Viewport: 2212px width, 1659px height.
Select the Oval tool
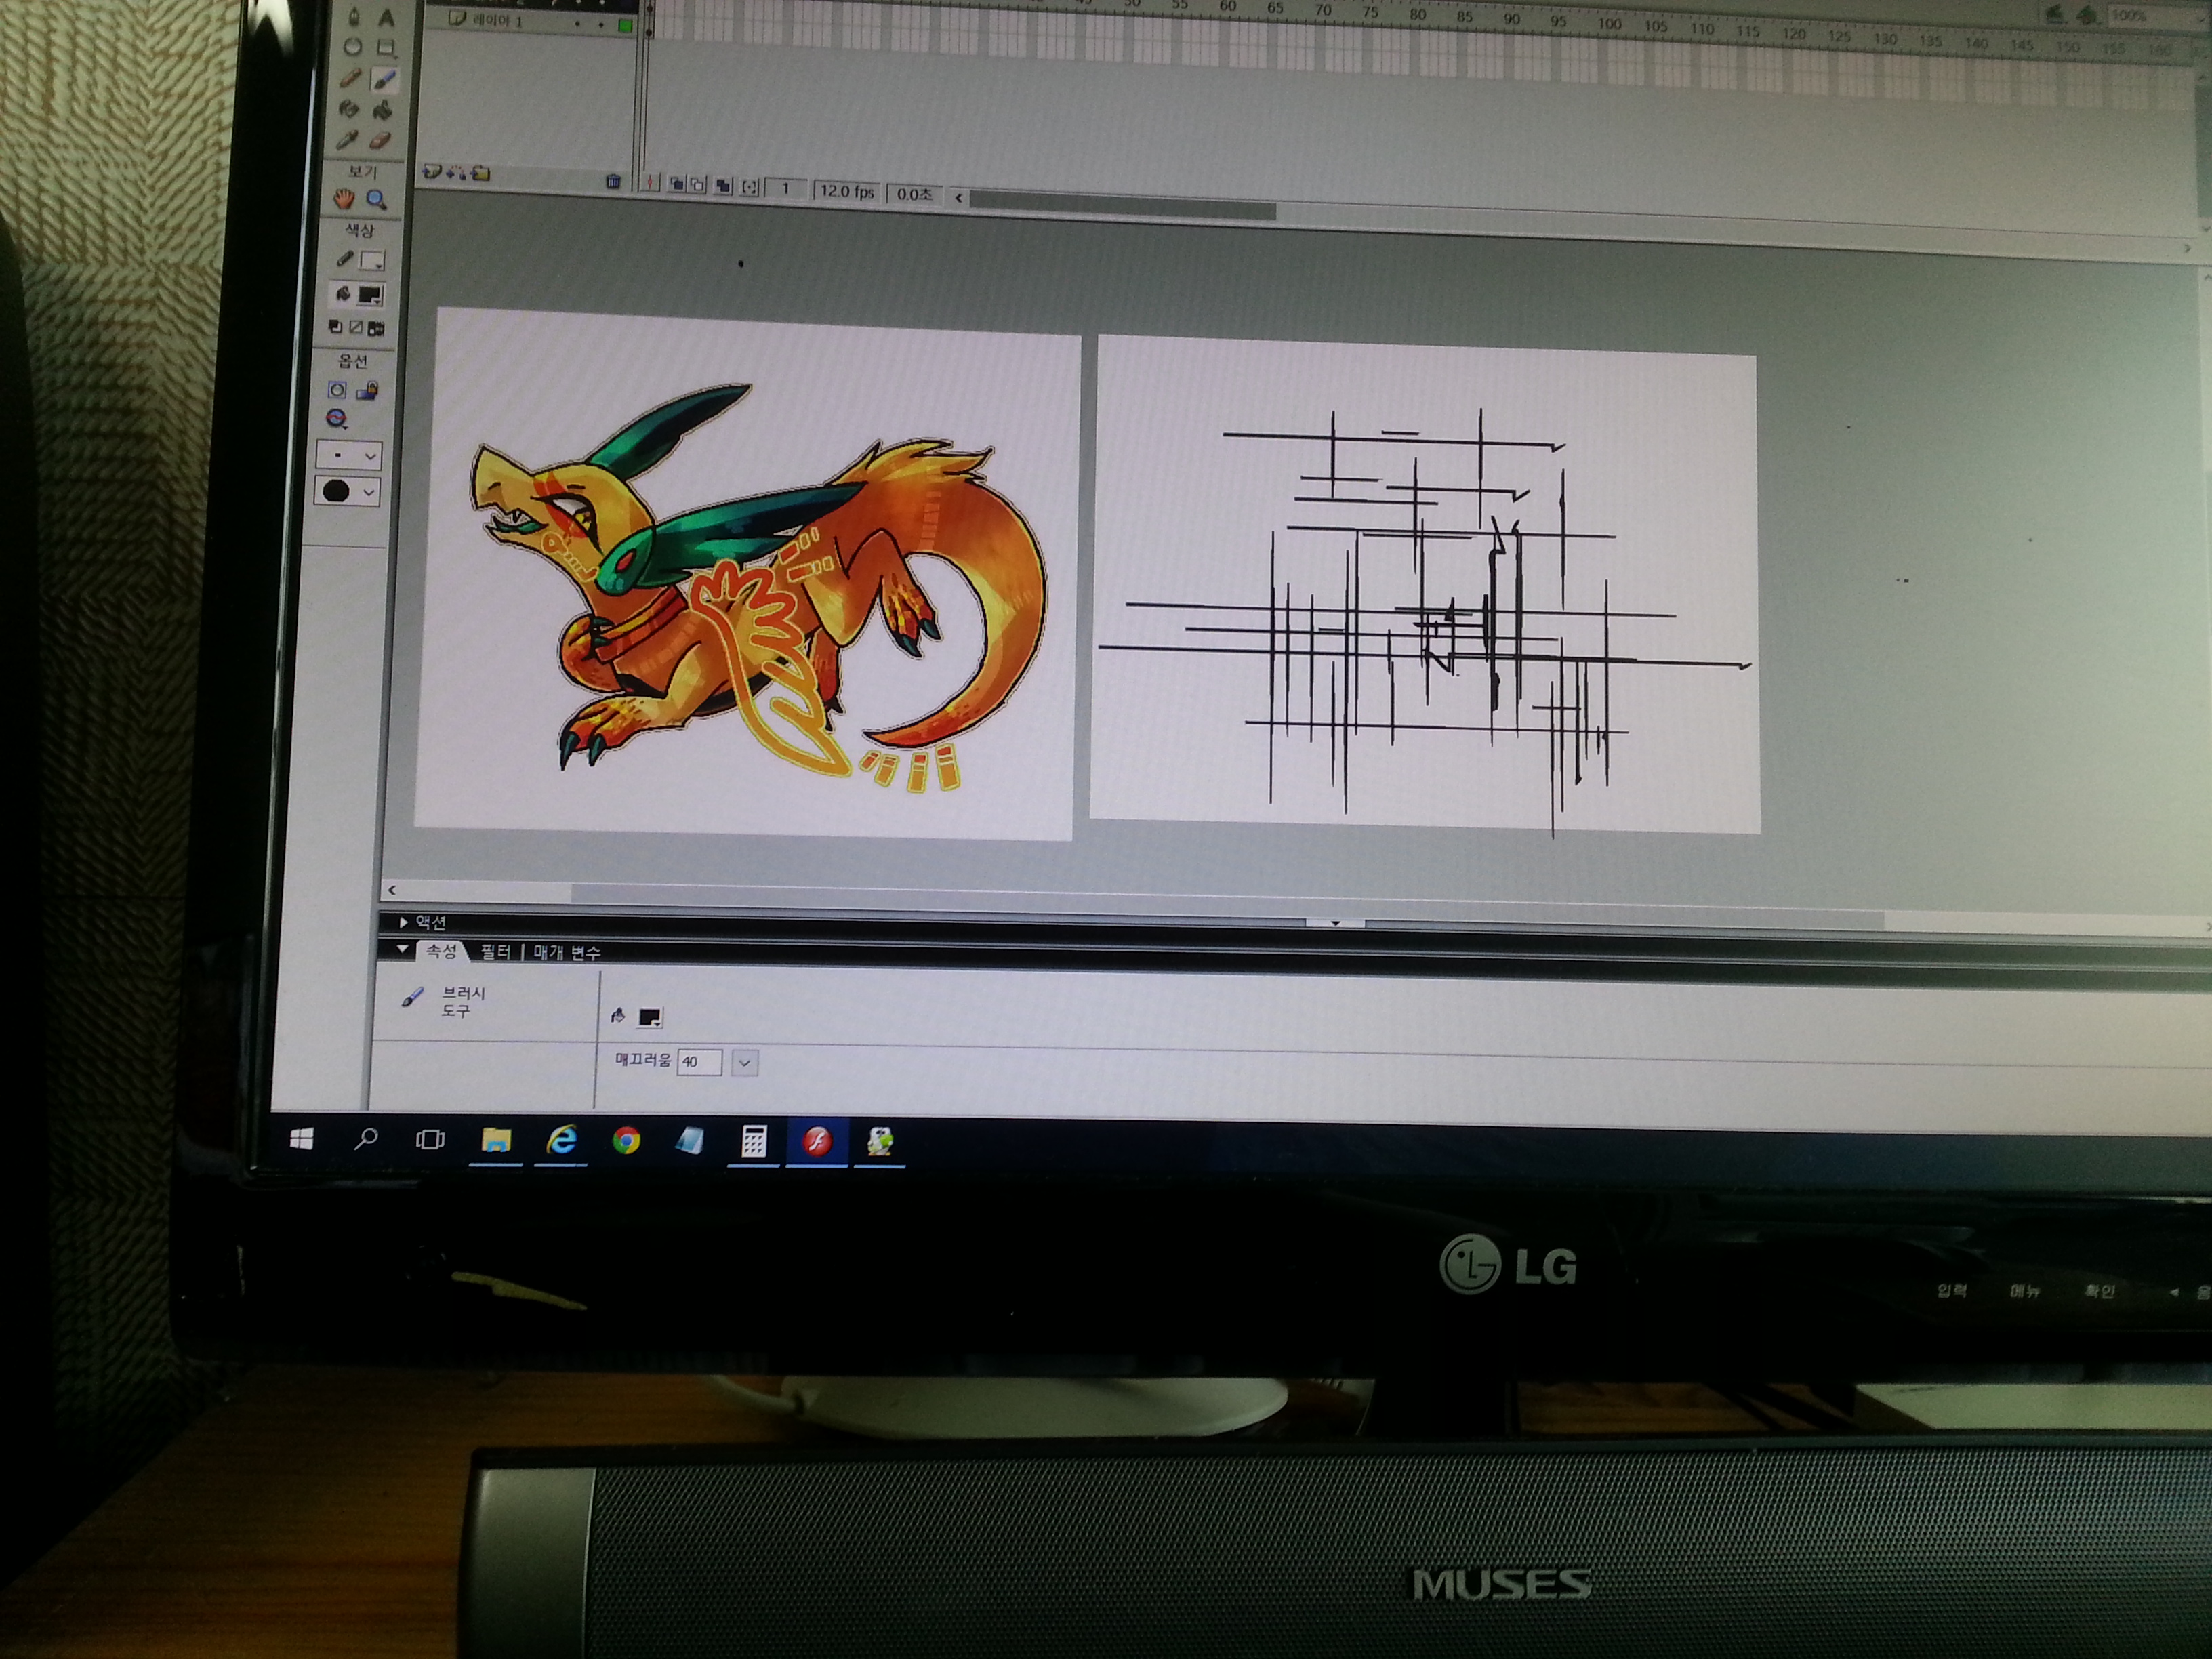353,47
